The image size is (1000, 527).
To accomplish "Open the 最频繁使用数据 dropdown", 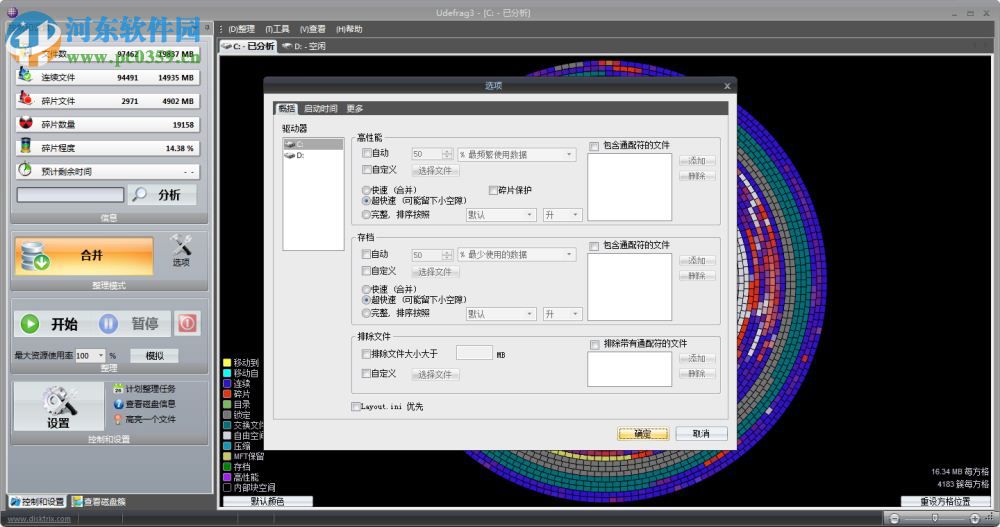I will (517, 154).
